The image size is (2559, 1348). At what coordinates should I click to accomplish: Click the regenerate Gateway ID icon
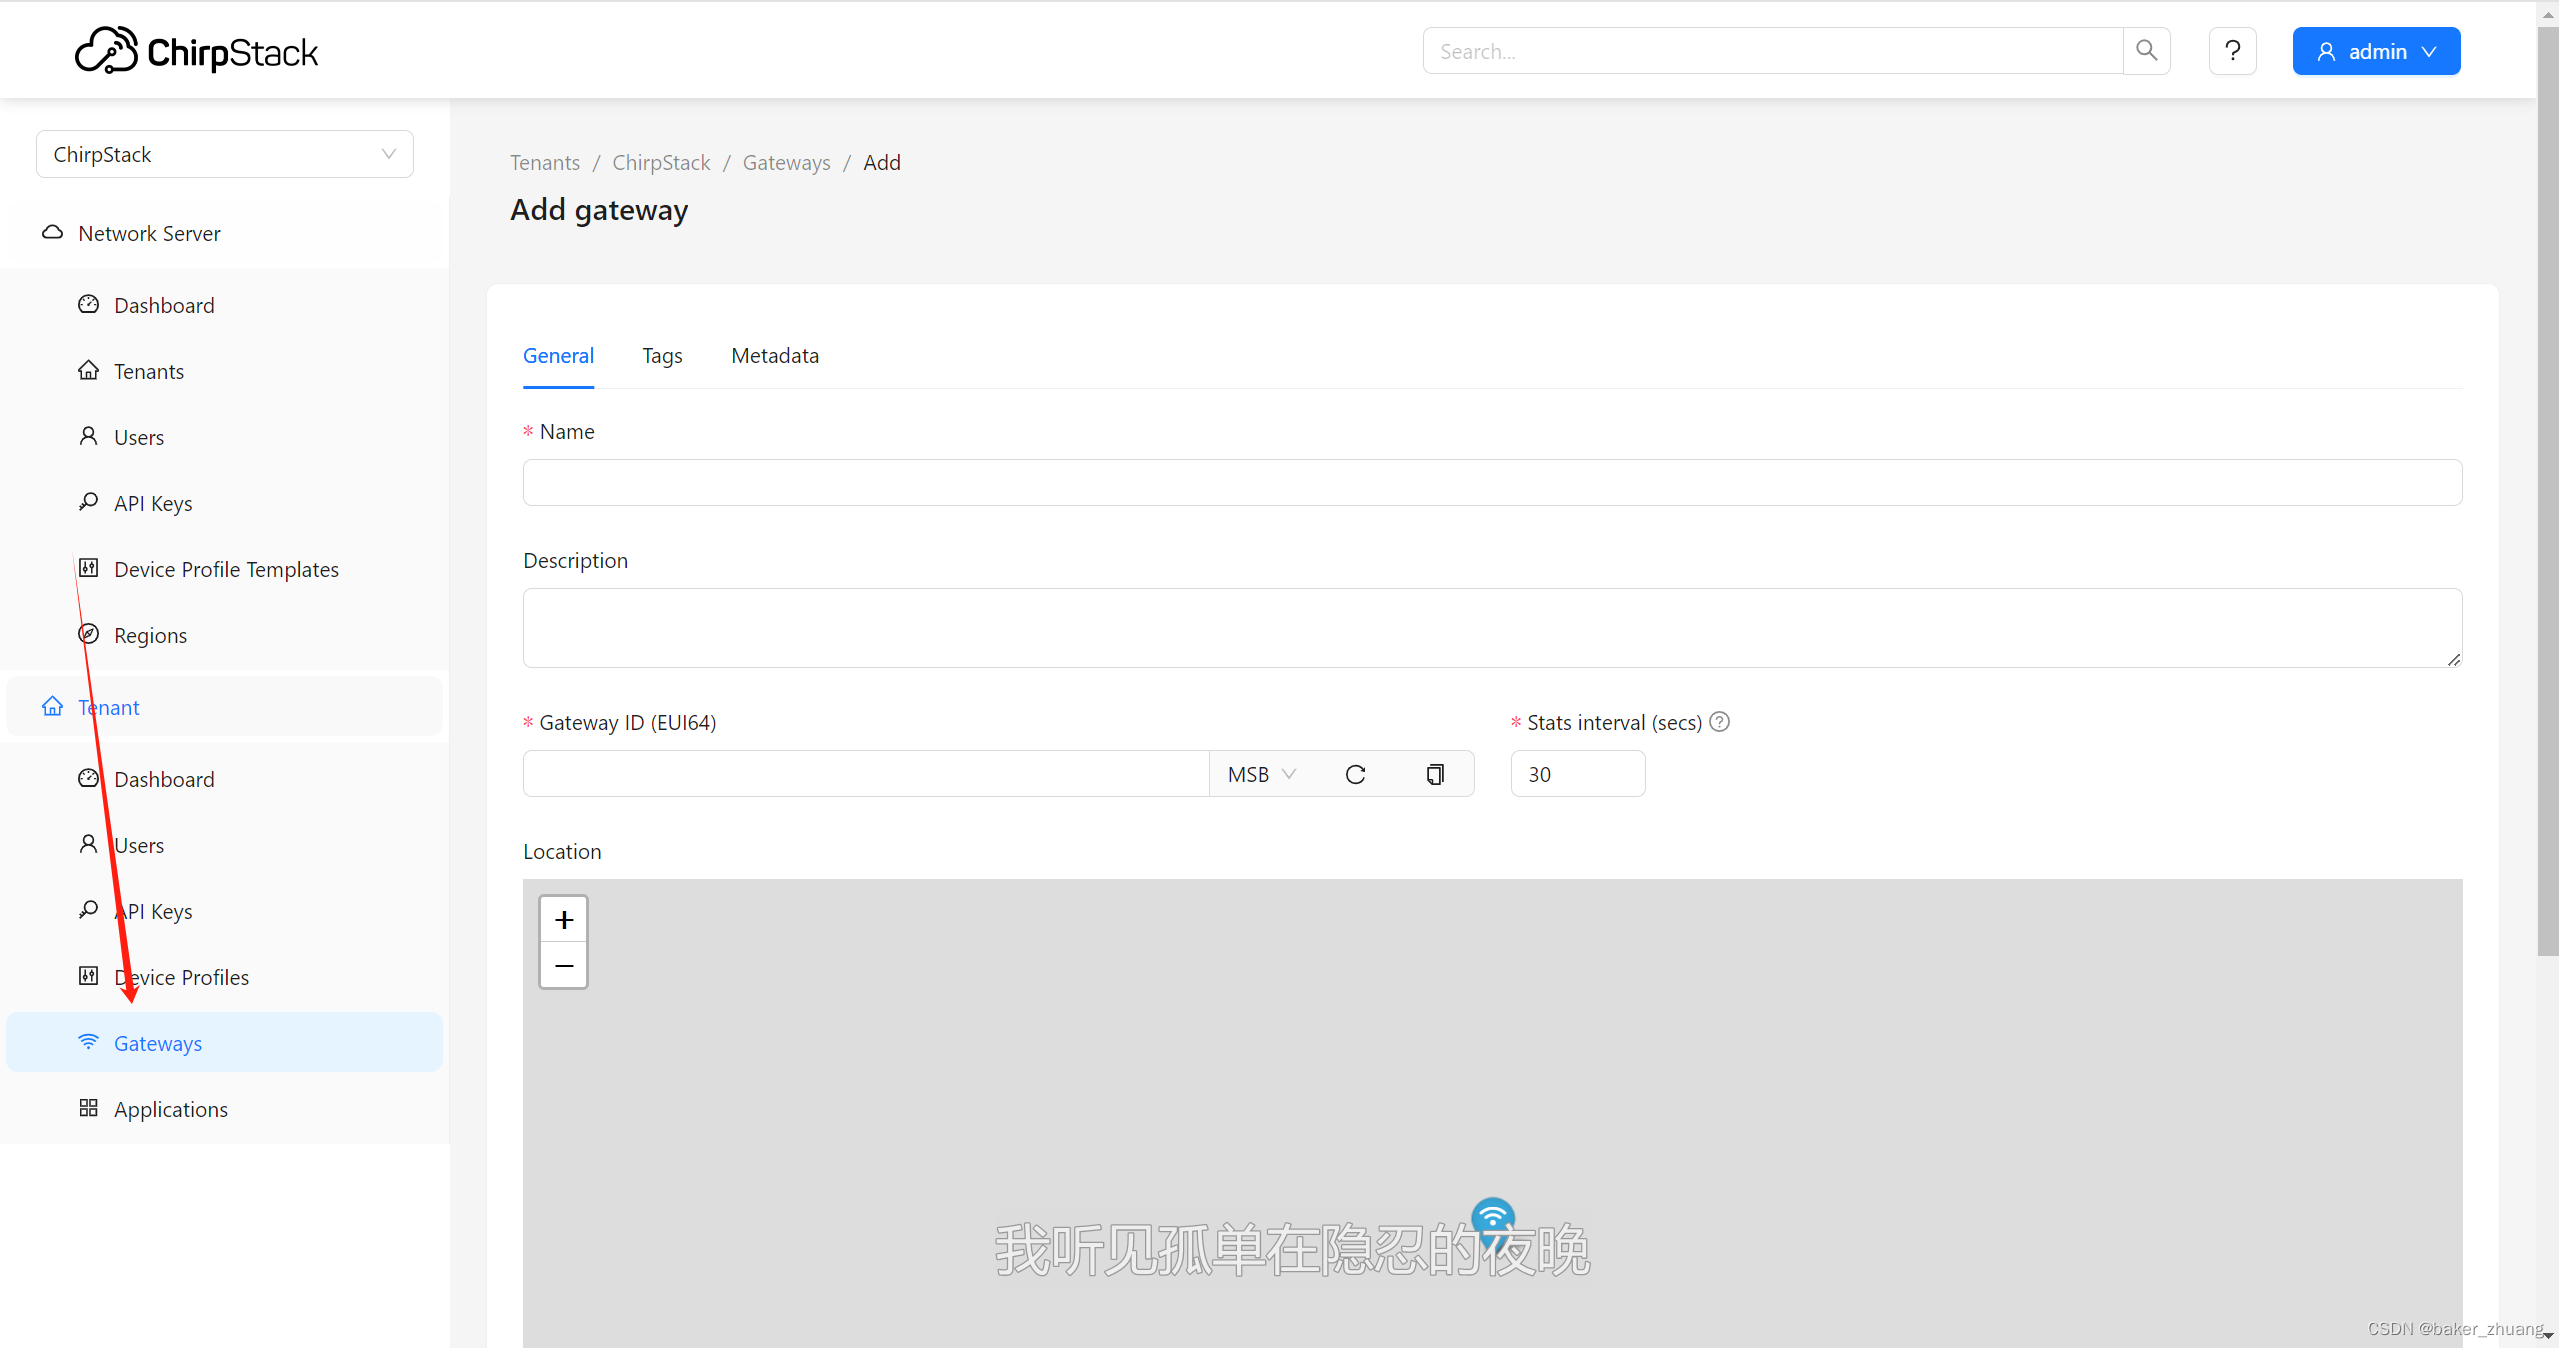pyautogui.click(x=1355, y=774)
